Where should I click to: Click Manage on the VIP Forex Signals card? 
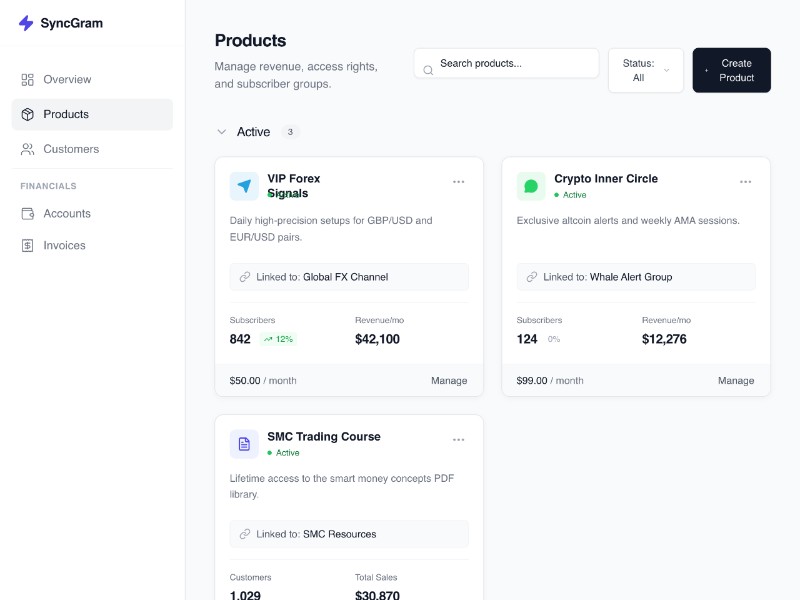449,380
